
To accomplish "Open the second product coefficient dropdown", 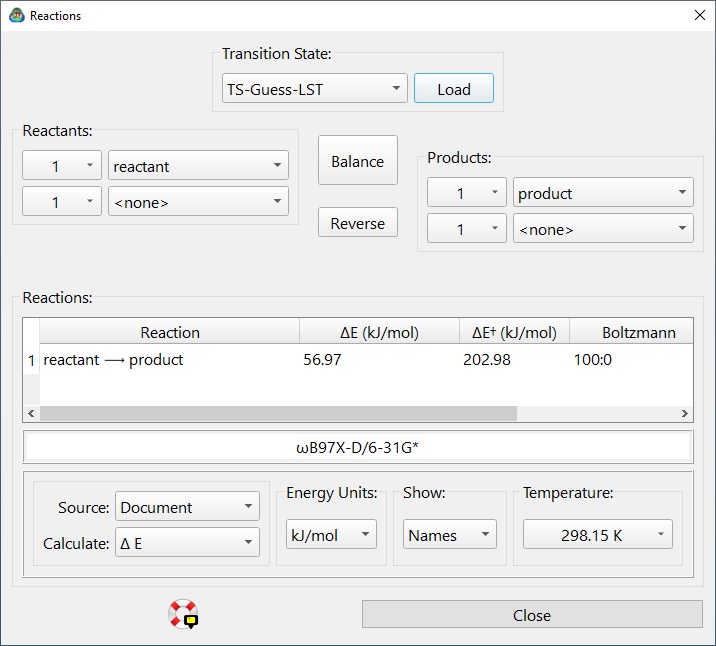I will pos(467,228).
